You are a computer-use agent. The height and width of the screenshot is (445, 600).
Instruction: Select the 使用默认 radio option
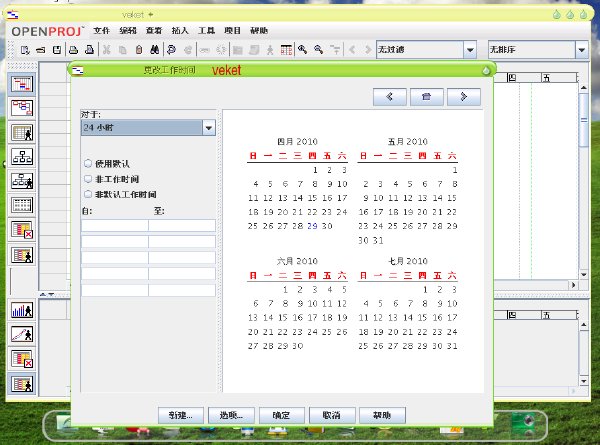[88, 164]
